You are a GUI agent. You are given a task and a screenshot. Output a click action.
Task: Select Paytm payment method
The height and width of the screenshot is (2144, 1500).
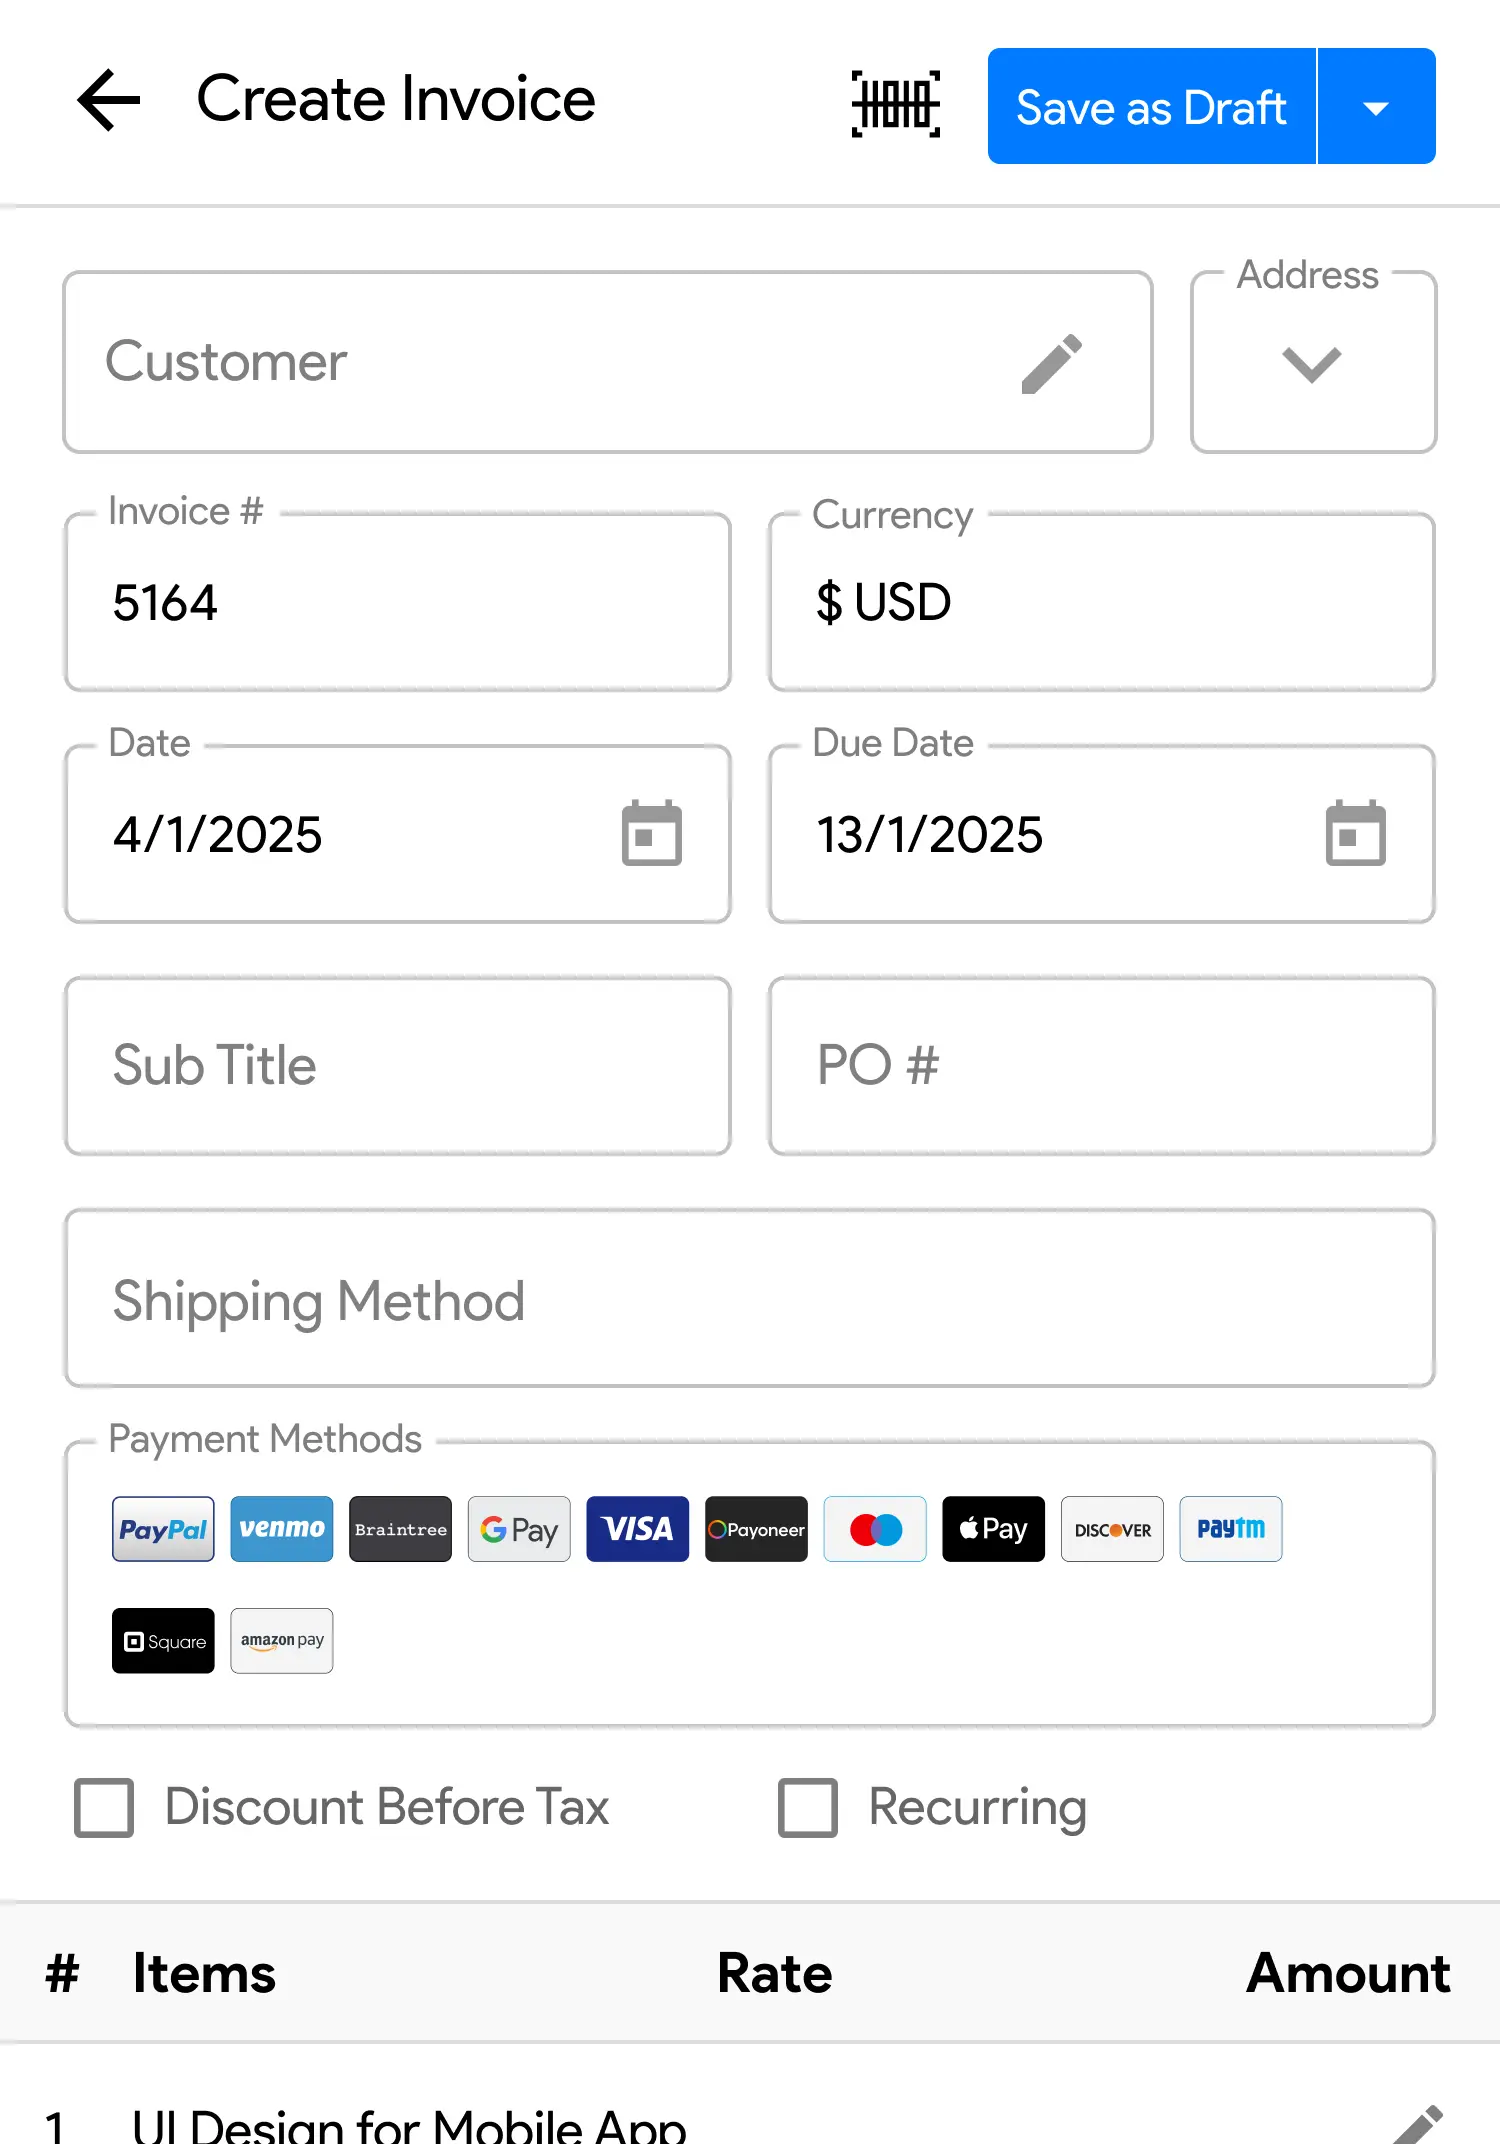click(1231, 1529)
